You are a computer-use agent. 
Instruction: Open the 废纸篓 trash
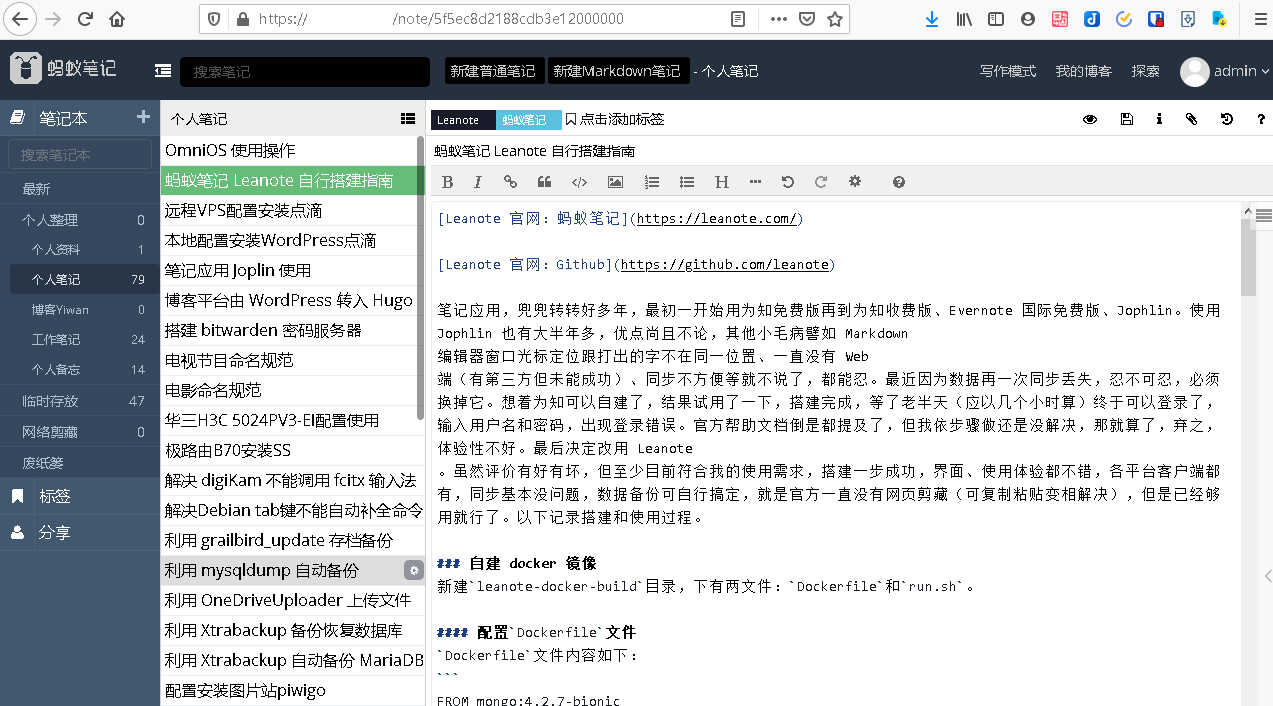pyautogui.click(x=80, y=463)
